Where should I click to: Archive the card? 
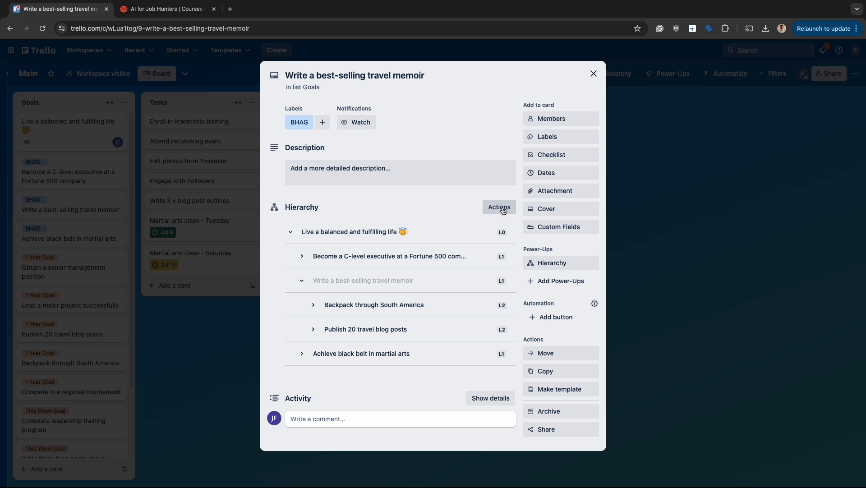click(x=561, y=411)
